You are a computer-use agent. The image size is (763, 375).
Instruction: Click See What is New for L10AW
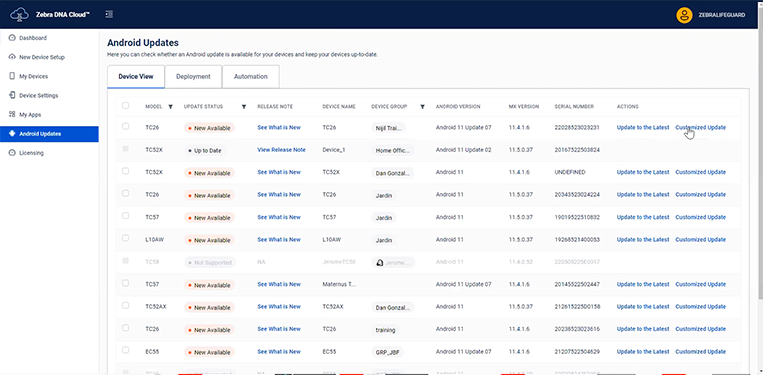click(x=279, y=239)
